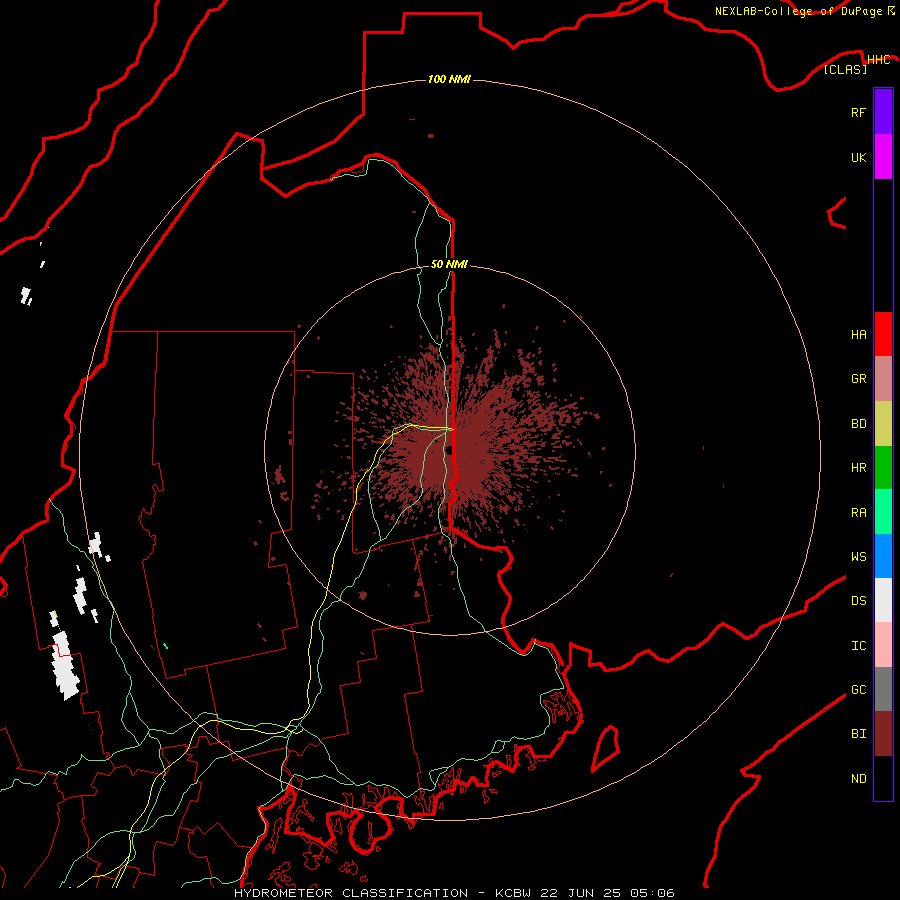Click the HA red legend swatch
Image resolution: width=900 pixels, height=900 pixels.
[x=883, y=334]
